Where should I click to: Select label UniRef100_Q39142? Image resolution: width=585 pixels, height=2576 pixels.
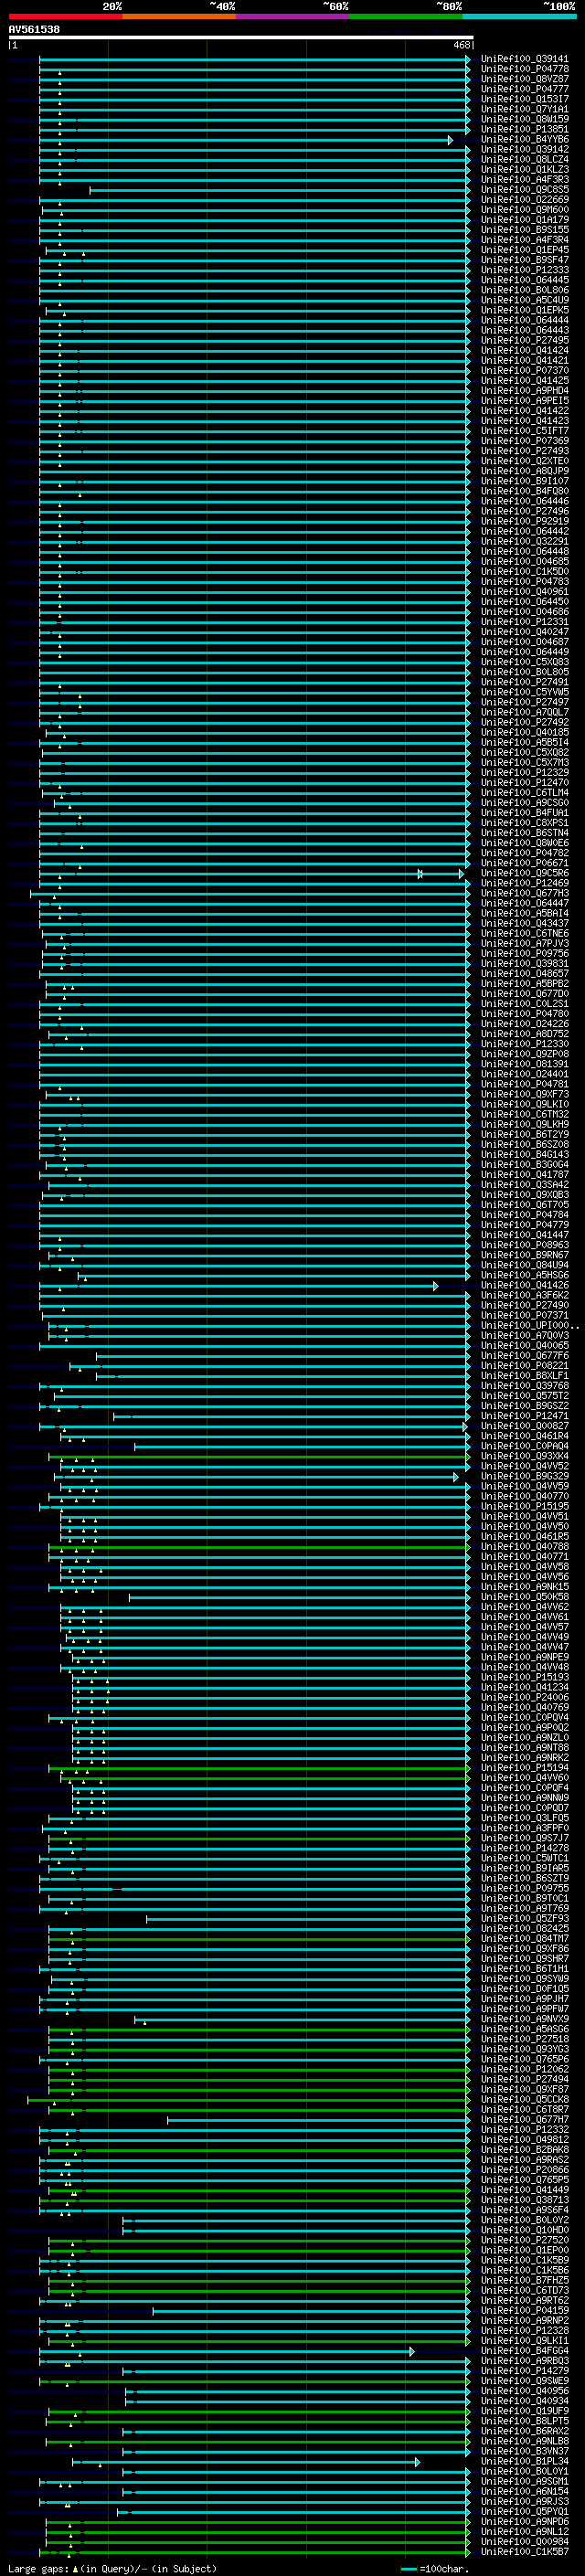(x=525, y=149)
